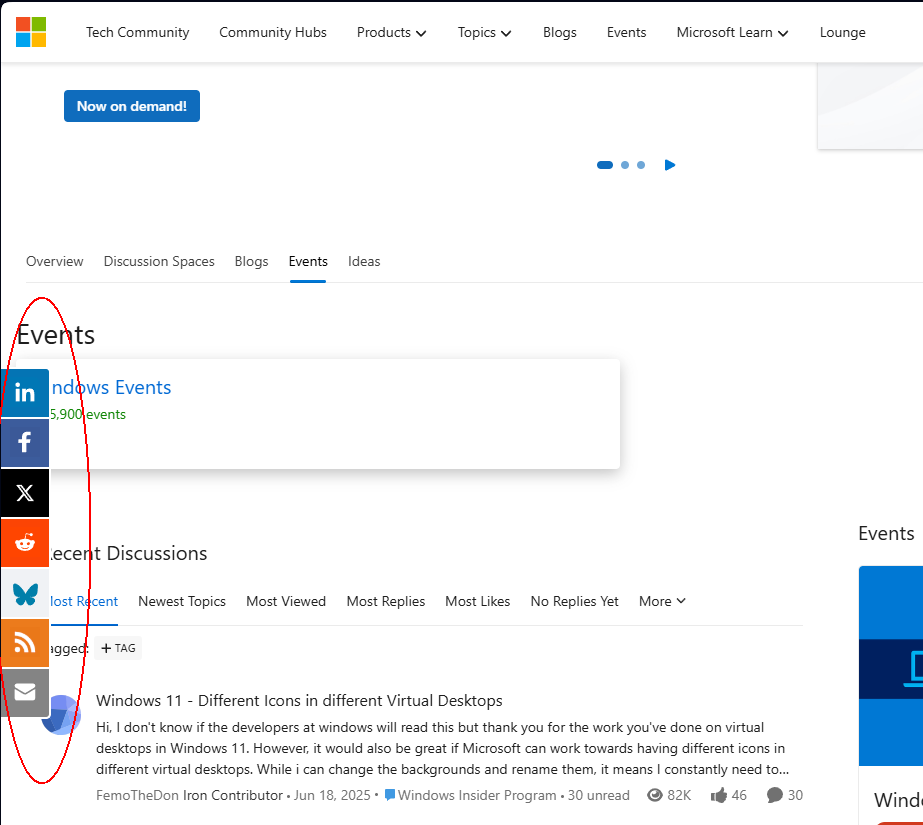Share on X (Twitter) icon
This screenshot has height=825, width=923.
point(25,493)
